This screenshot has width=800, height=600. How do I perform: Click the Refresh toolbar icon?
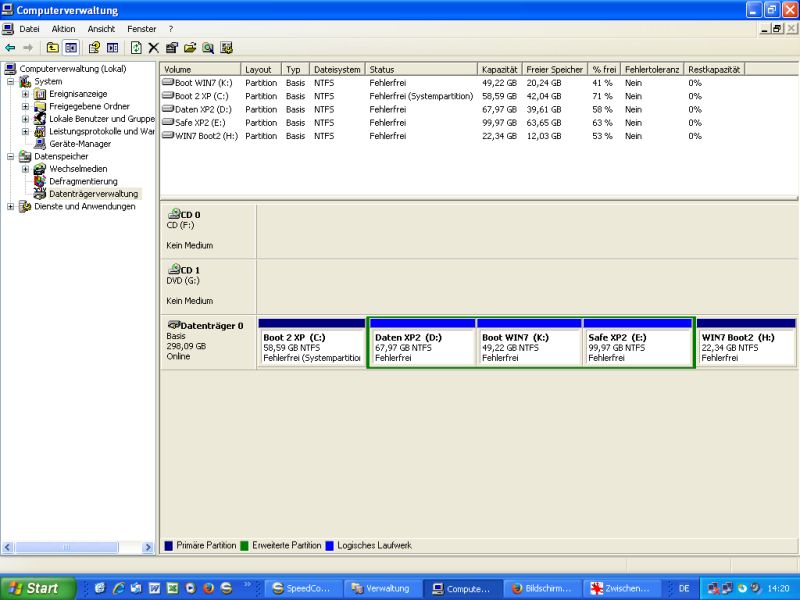[x=136, y=48]
